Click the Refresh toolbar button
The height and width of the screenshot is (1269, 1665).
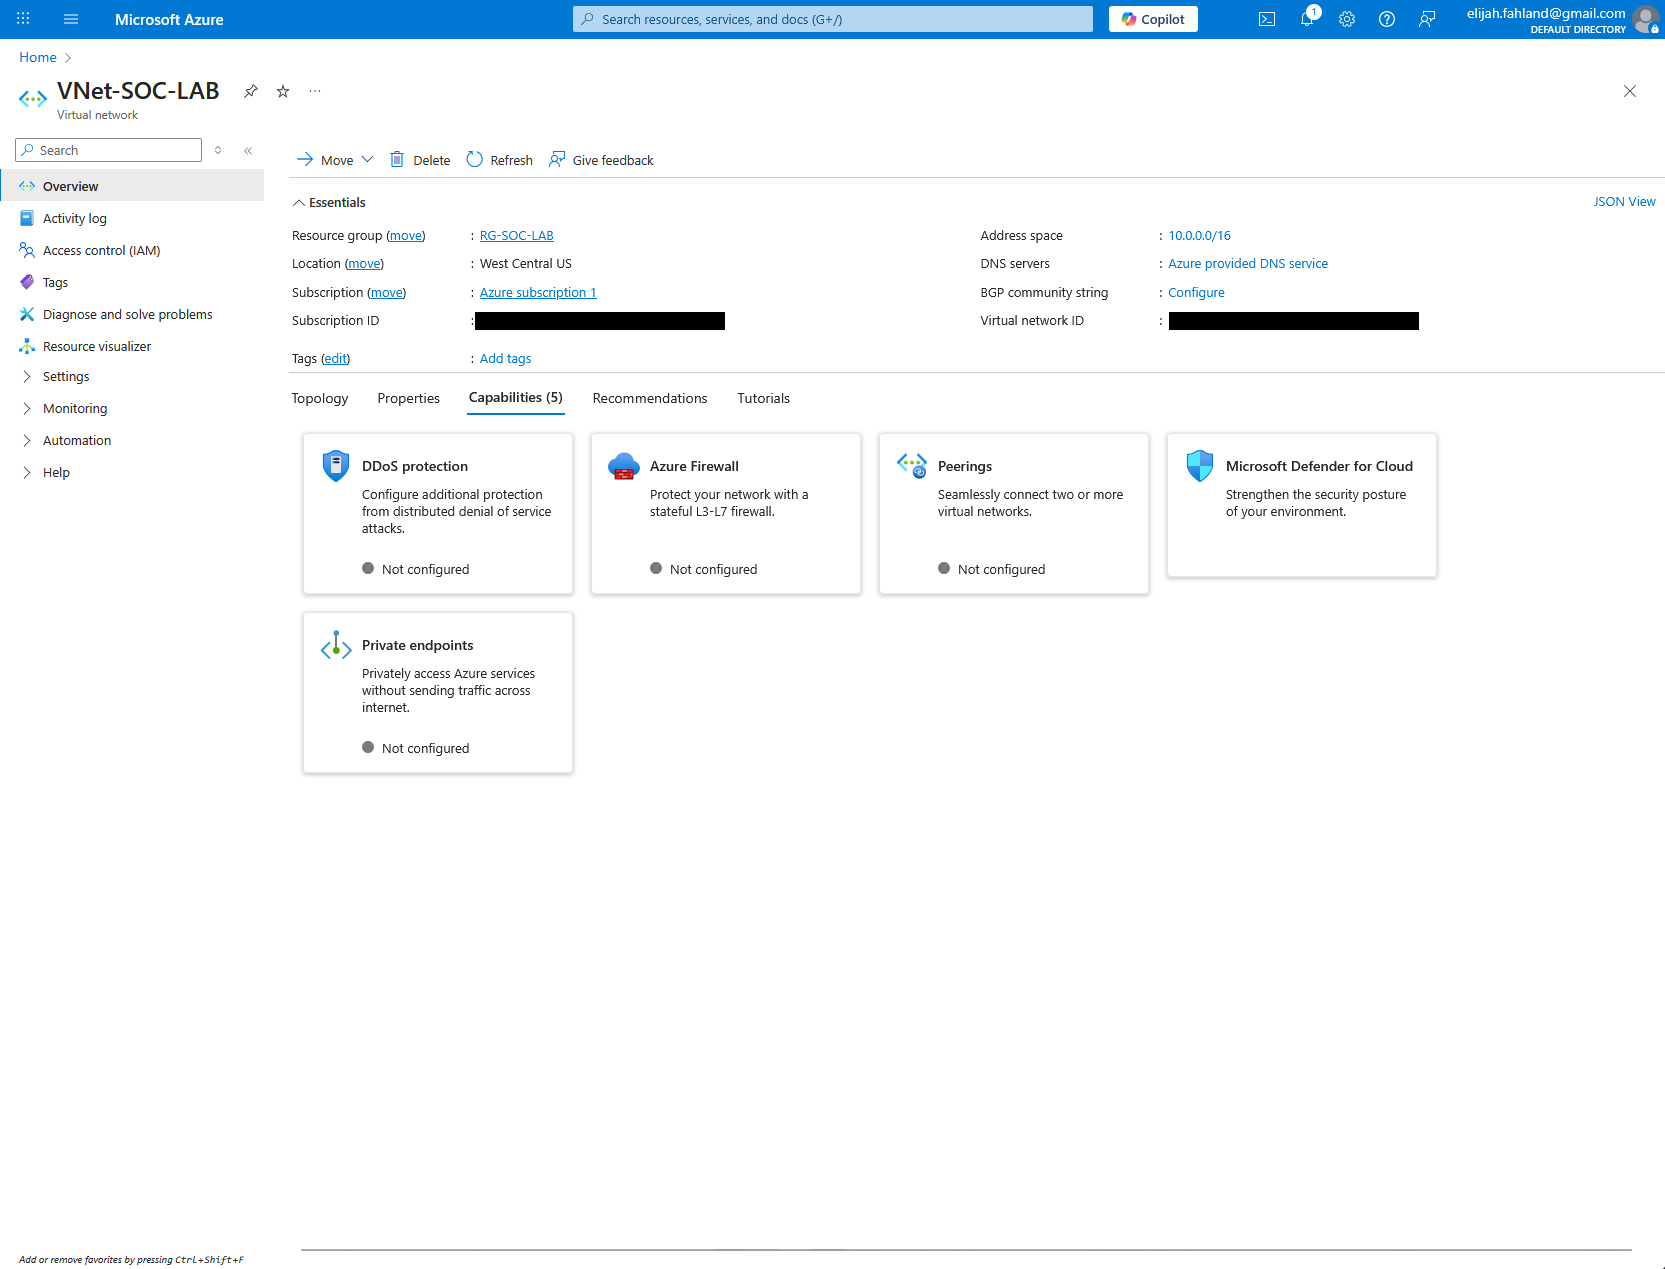pos(500,160)
